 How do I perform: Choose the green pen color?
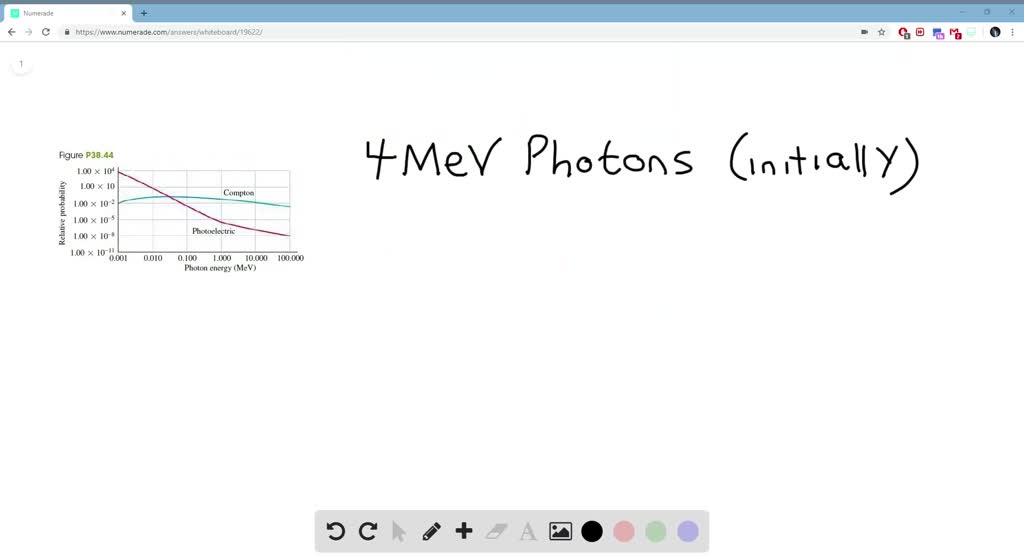tap(656, 531)
